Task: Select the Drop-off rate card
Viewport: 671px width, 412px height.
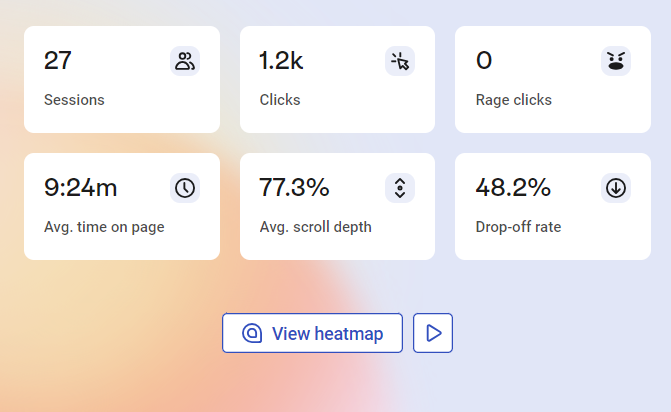Action: pyautogui.click(x=553, y=207)
